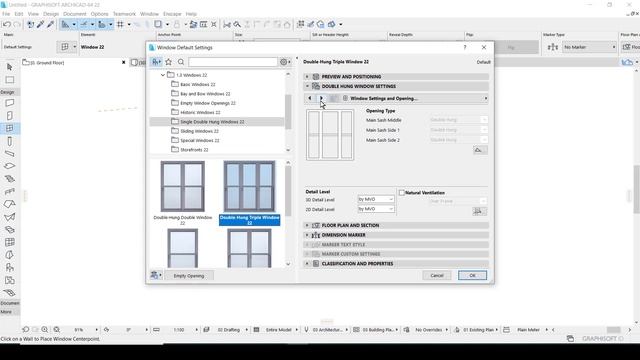Select the Curtain Wall tool in toolbox
Screen dimensions: 640x360
[x=10, y=242]
